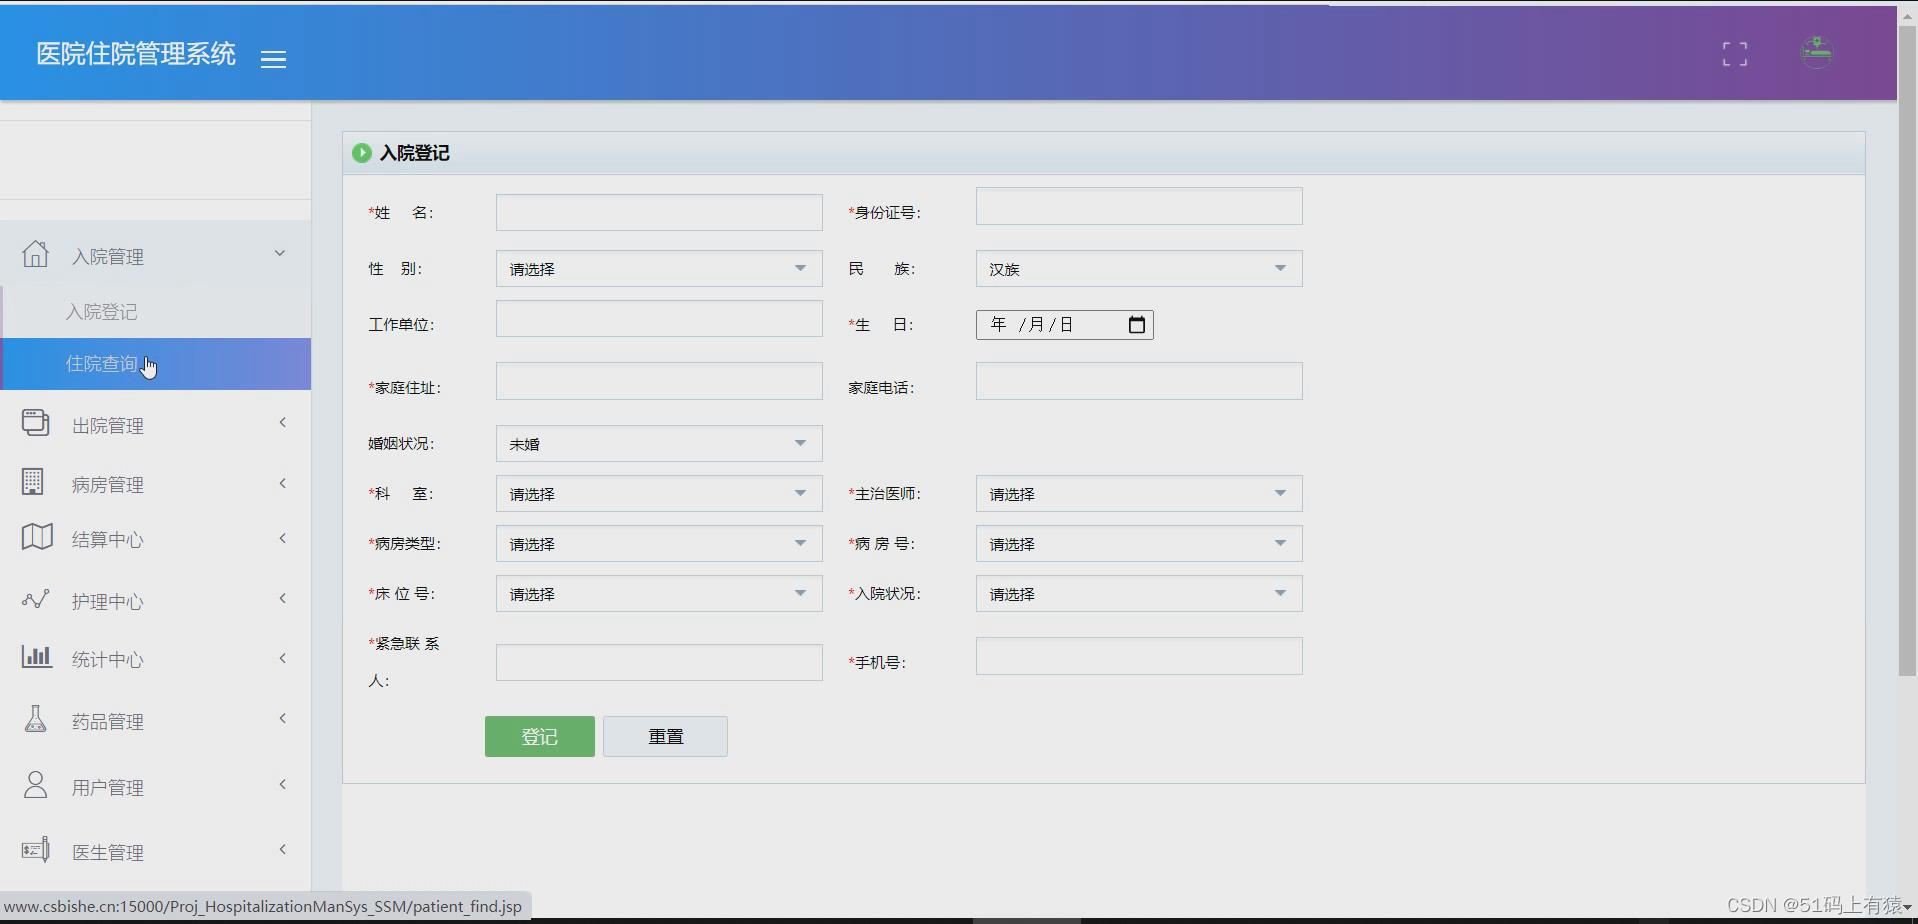This screenshot has height=924, width=1918.
Task: Click the flask icon beside 药品管理
Action: [x=36, y=718]
